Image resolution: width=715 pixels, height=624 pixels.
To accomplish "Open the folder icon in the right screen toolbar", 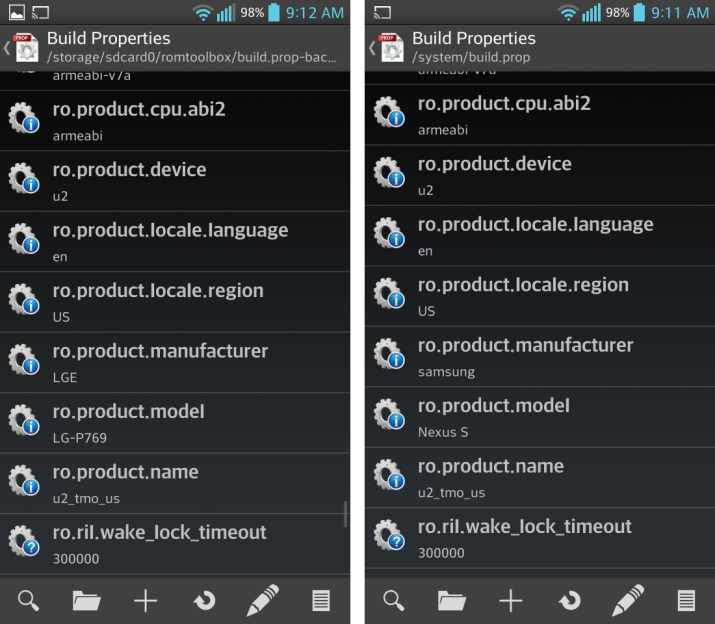I will tap(452, 600).
